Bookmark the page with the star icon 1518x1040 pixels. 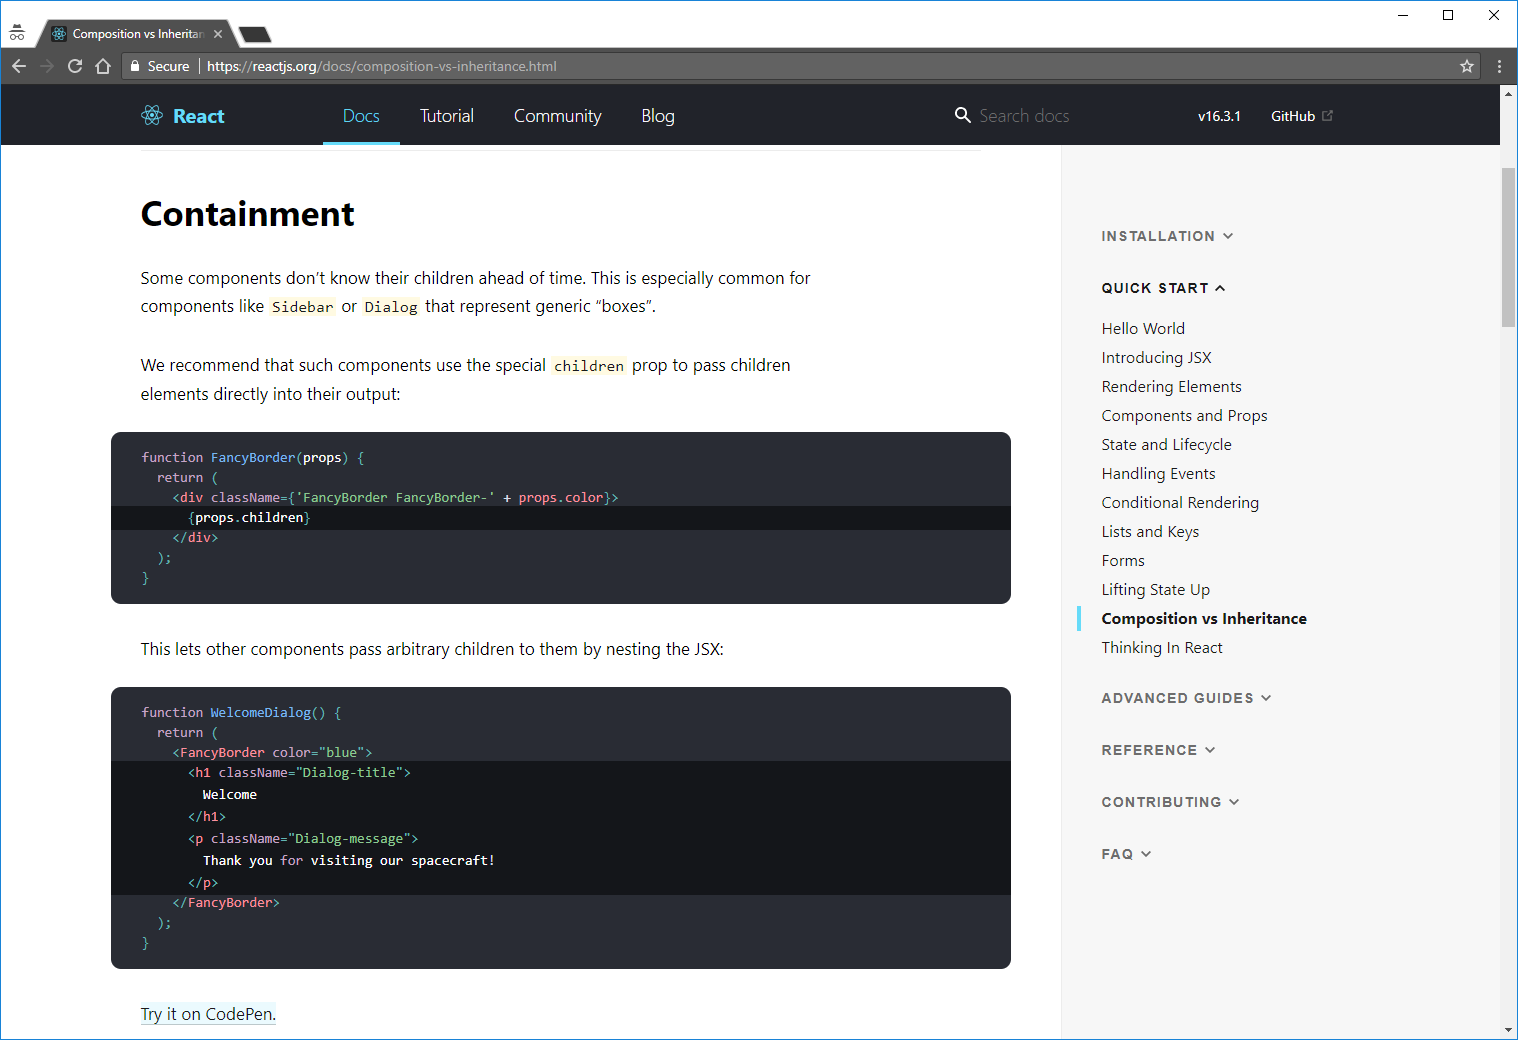1467,66
